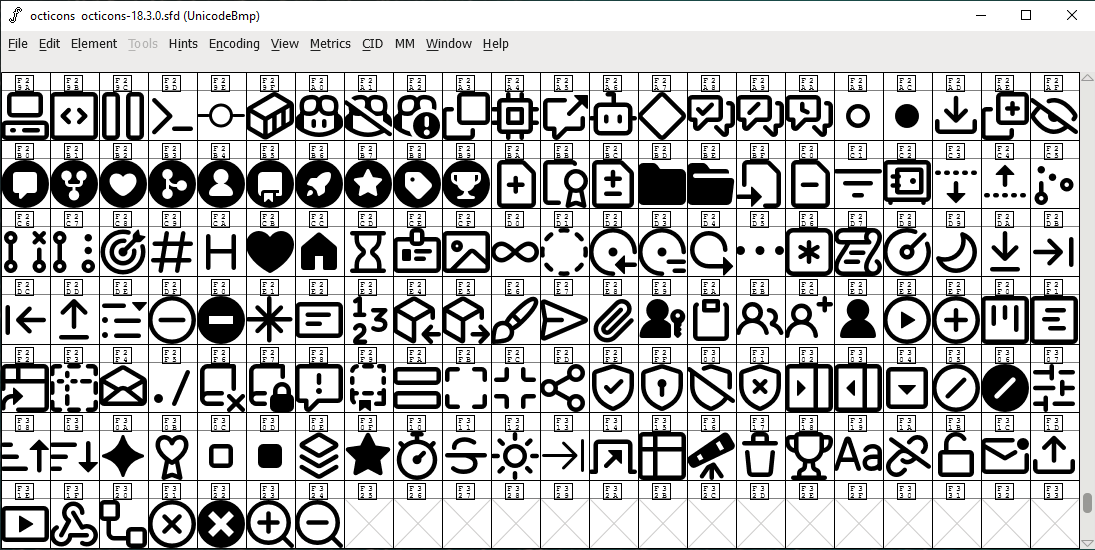Select the sliders glyph
Image resolution: width=1095 pixels, height=550 pixels.
[1054, 388]
